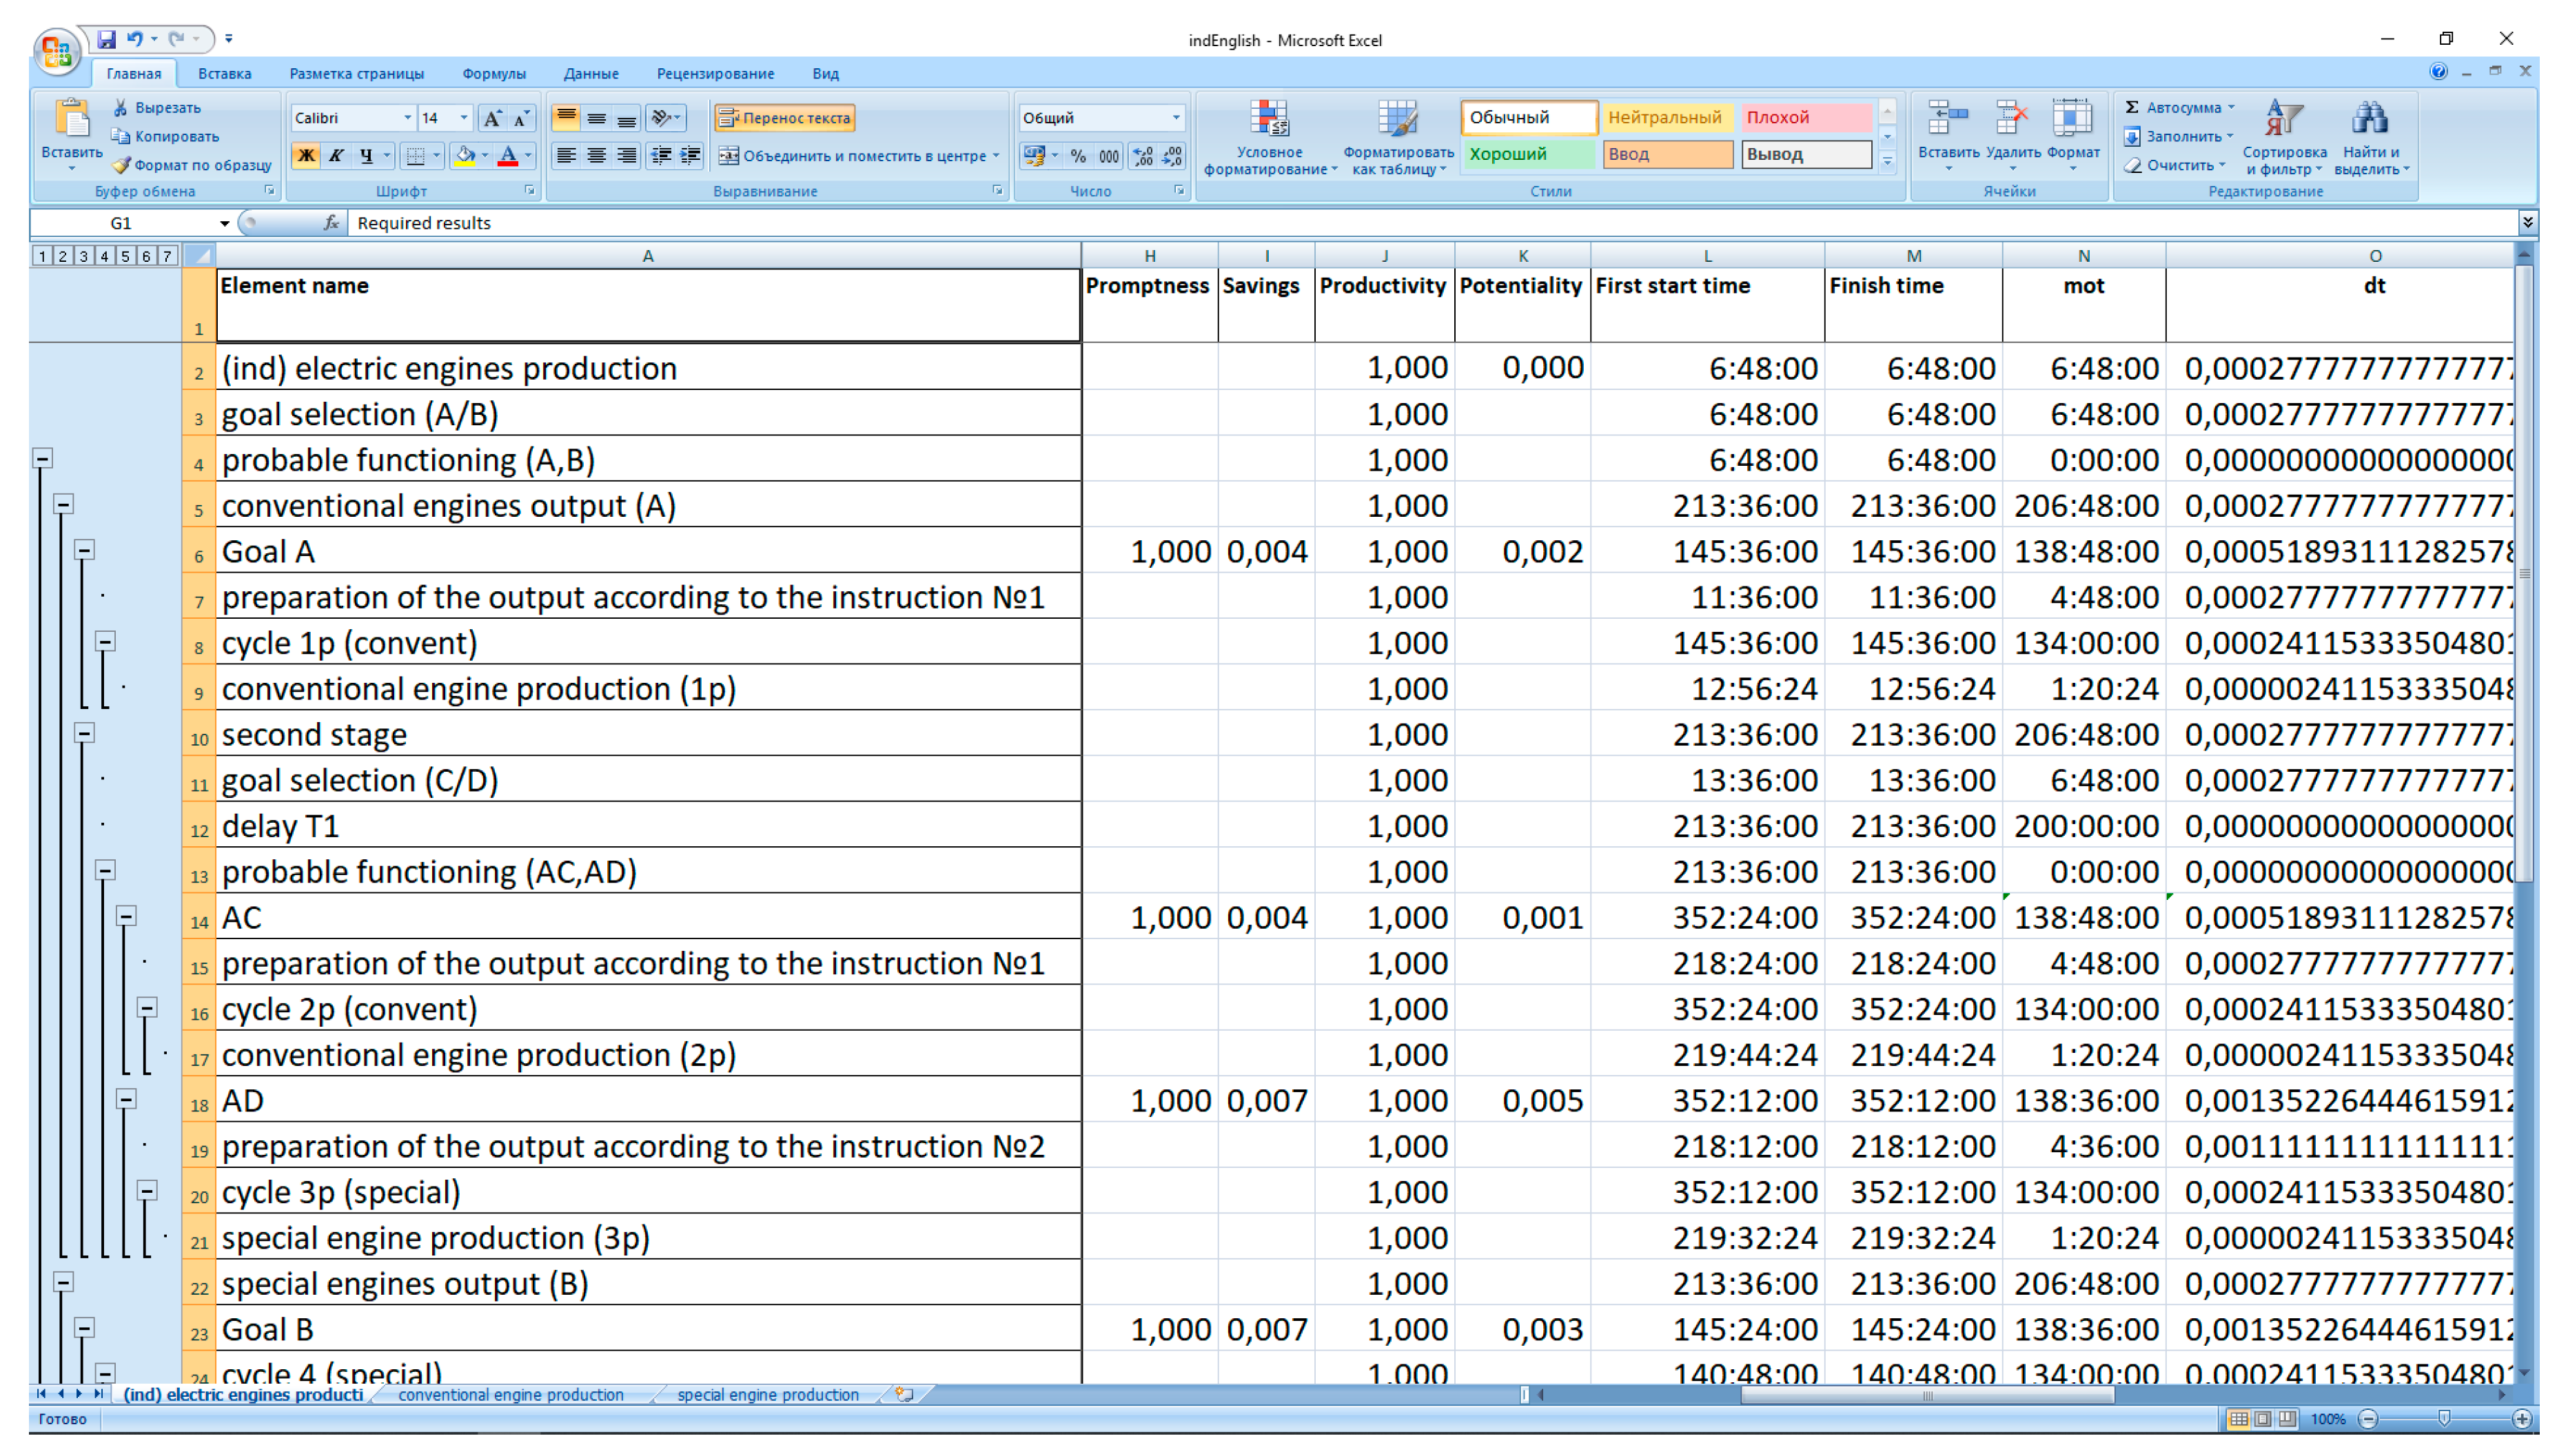This screenshot has height=1456, width=2557.
Task: Open the number format dropdown
Action: click(x=1175, y=118)
